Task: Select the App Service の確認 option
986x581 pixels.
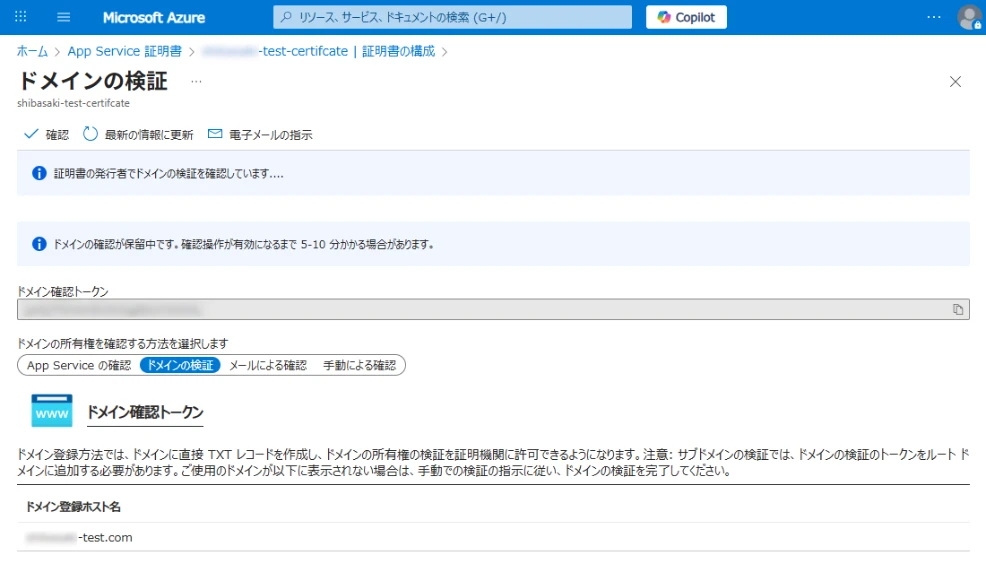Action: (x=79, y=365)
